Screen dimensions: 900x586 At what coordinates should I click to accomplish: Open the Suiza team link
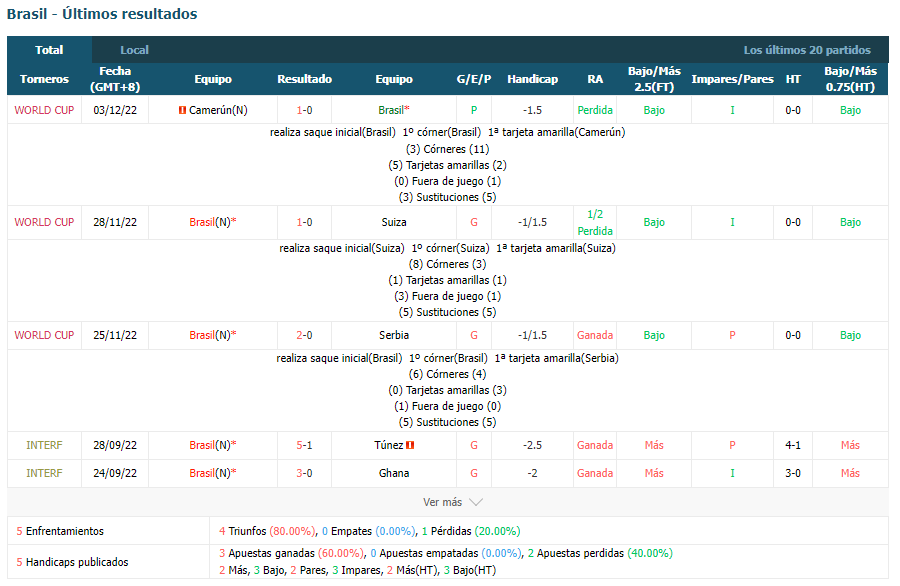tap(394, 222)
